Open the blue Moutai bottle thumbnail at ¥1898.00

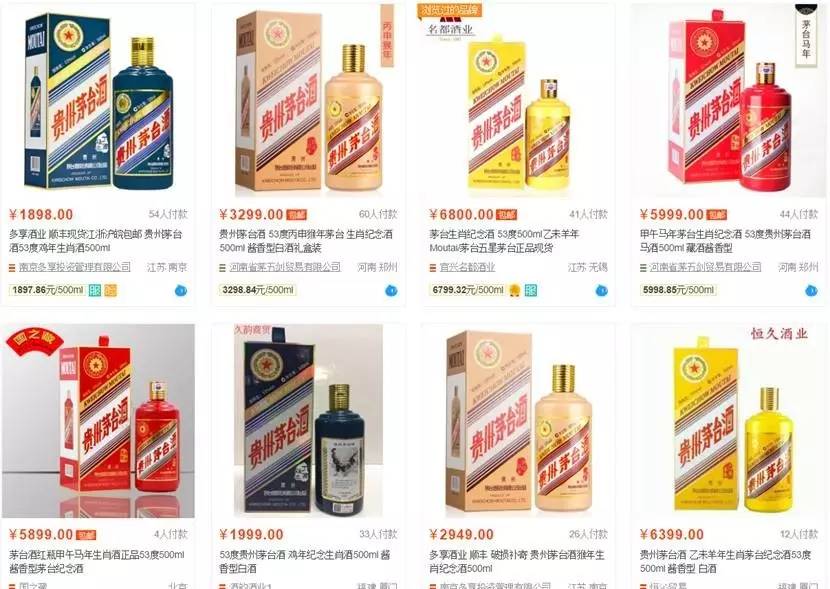98,101
